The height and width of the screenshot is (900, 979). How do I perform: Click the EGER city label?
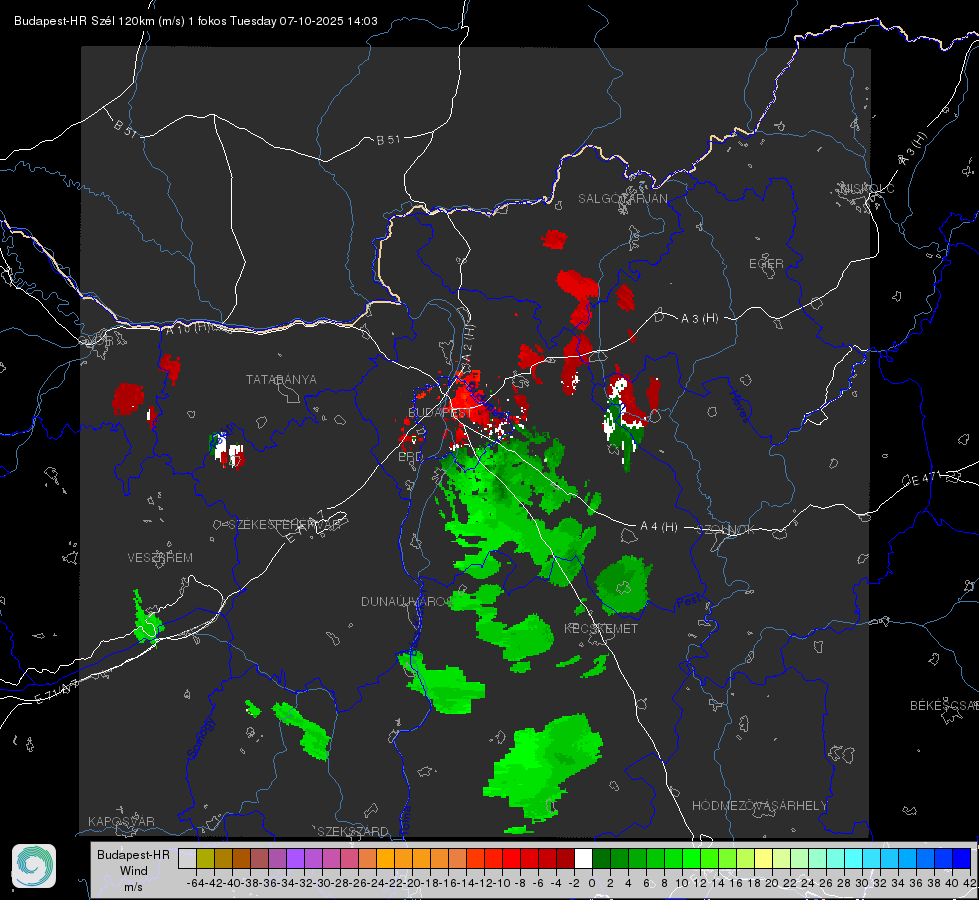766,264
